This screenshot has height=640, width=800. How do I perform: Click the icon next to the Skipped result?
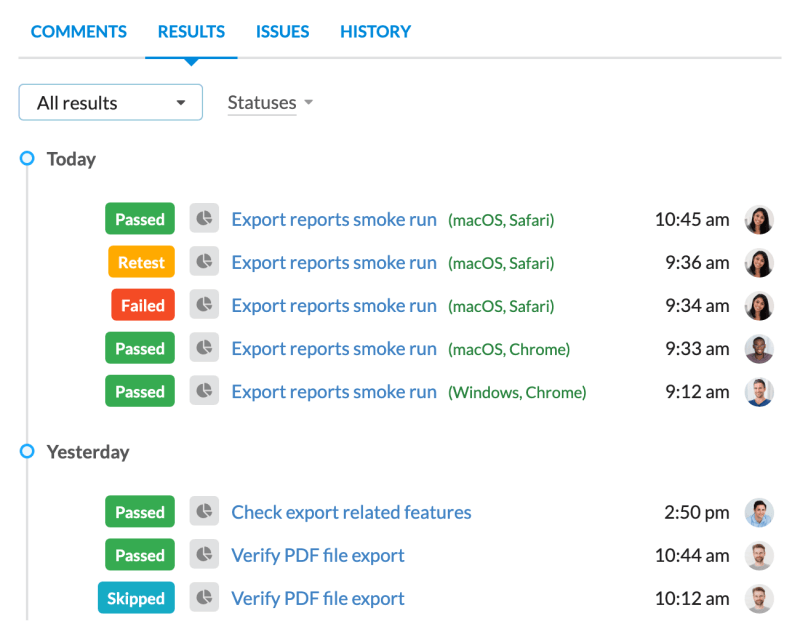[204, 598]
